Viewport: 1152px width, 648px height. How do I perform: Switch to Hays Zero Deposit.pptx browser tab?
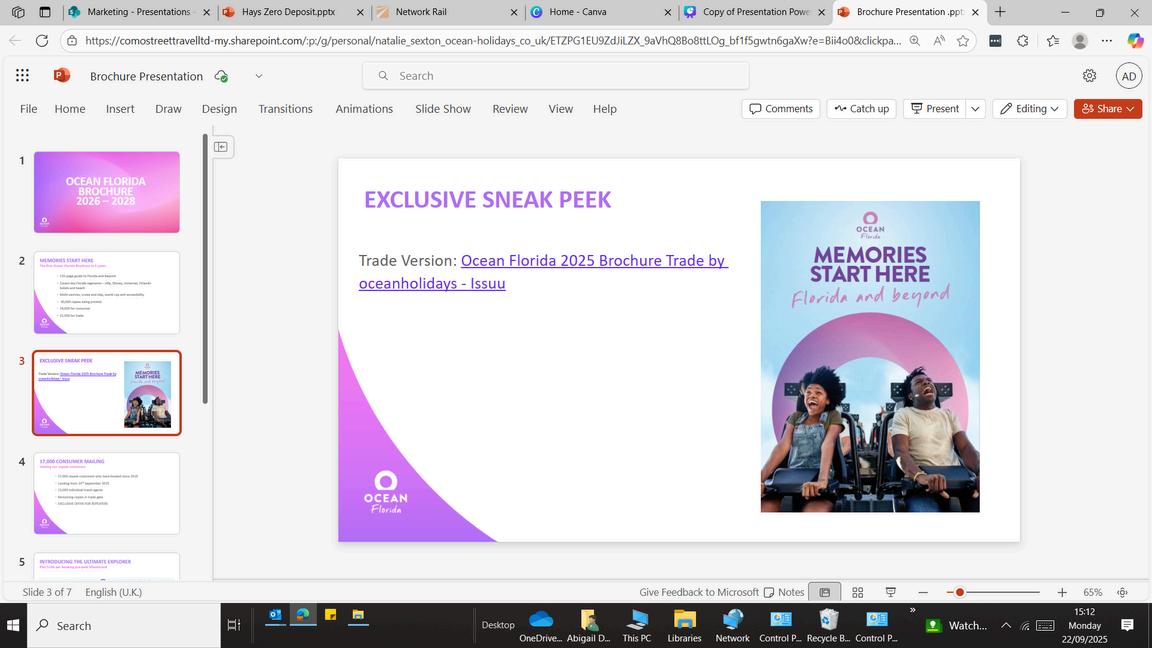pyautogui.click(x=293, y=12)
